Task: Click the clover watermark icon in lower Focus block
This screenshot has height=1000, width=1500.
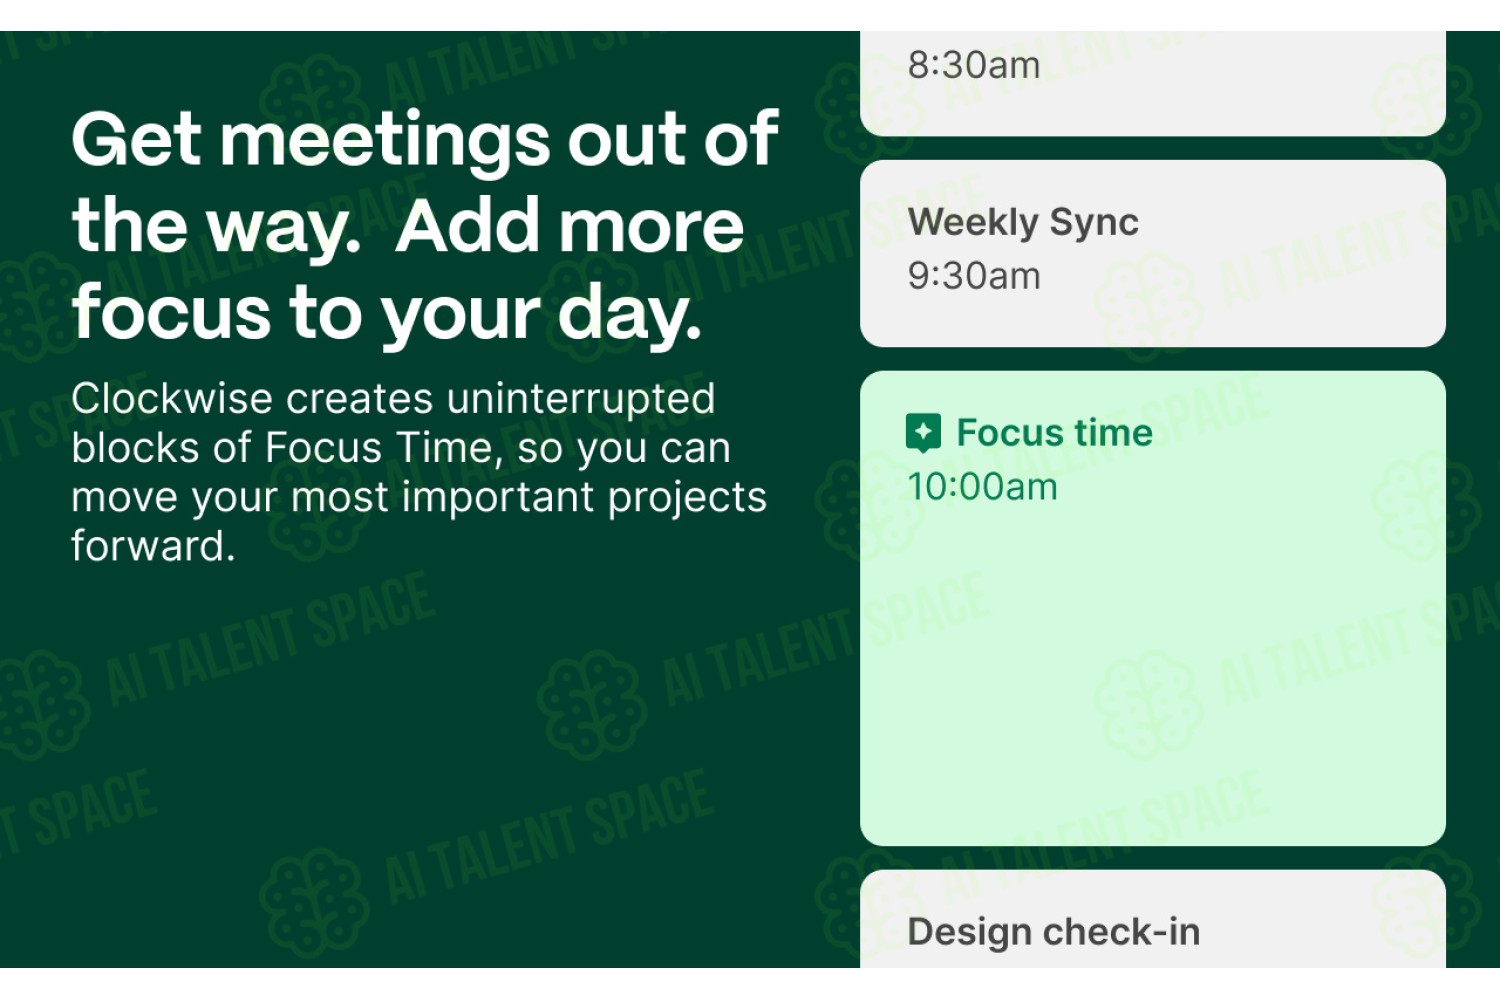Action: tap(1148, 705)
